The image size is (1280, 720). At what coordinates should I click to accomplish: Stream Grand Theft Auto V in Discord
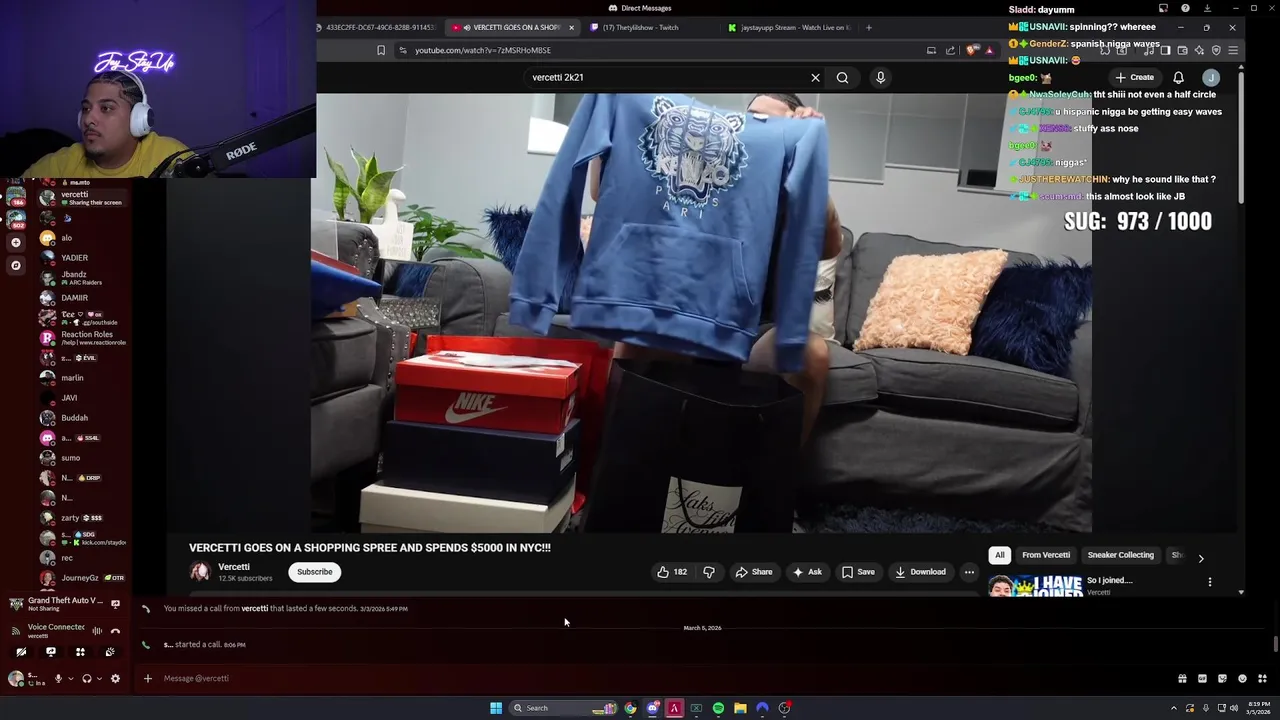coord(115,604)
